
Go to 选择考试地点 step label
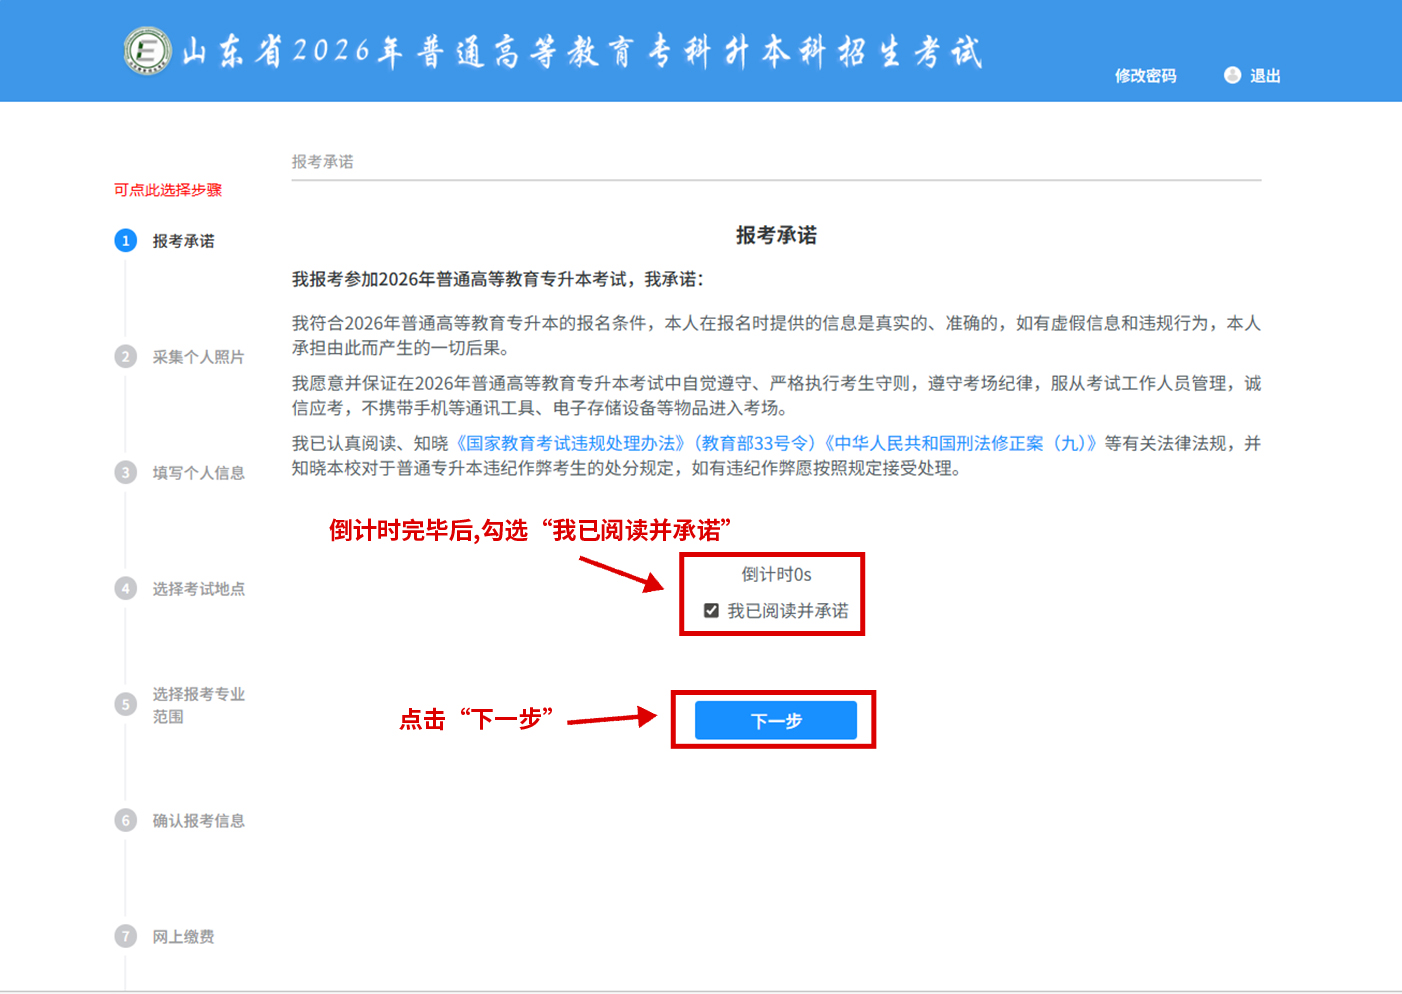(x=198, y=589)
